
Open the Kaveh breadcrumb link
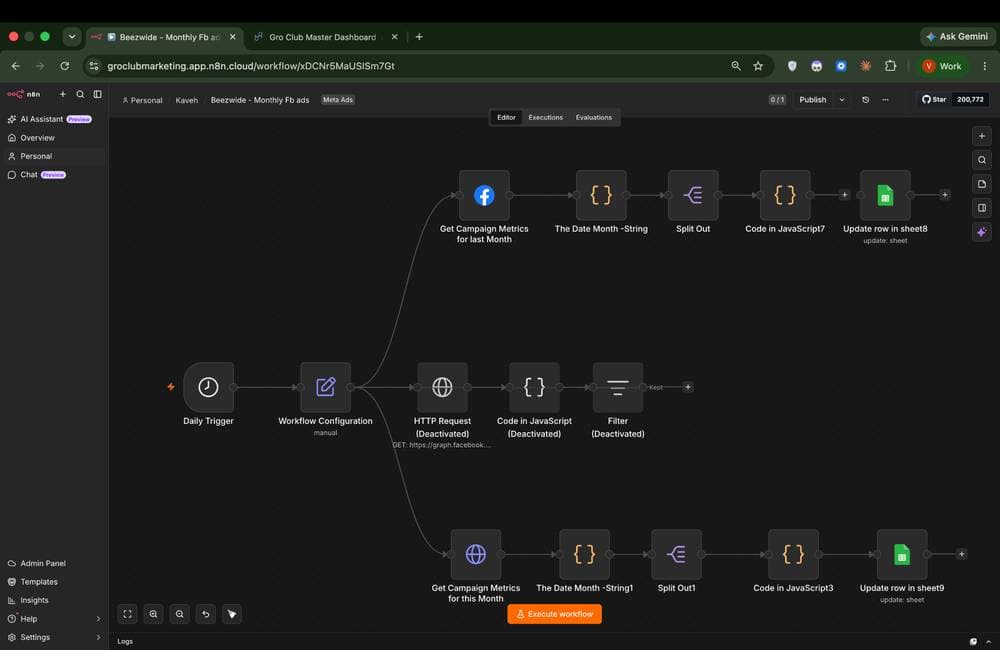pos(187,100)
